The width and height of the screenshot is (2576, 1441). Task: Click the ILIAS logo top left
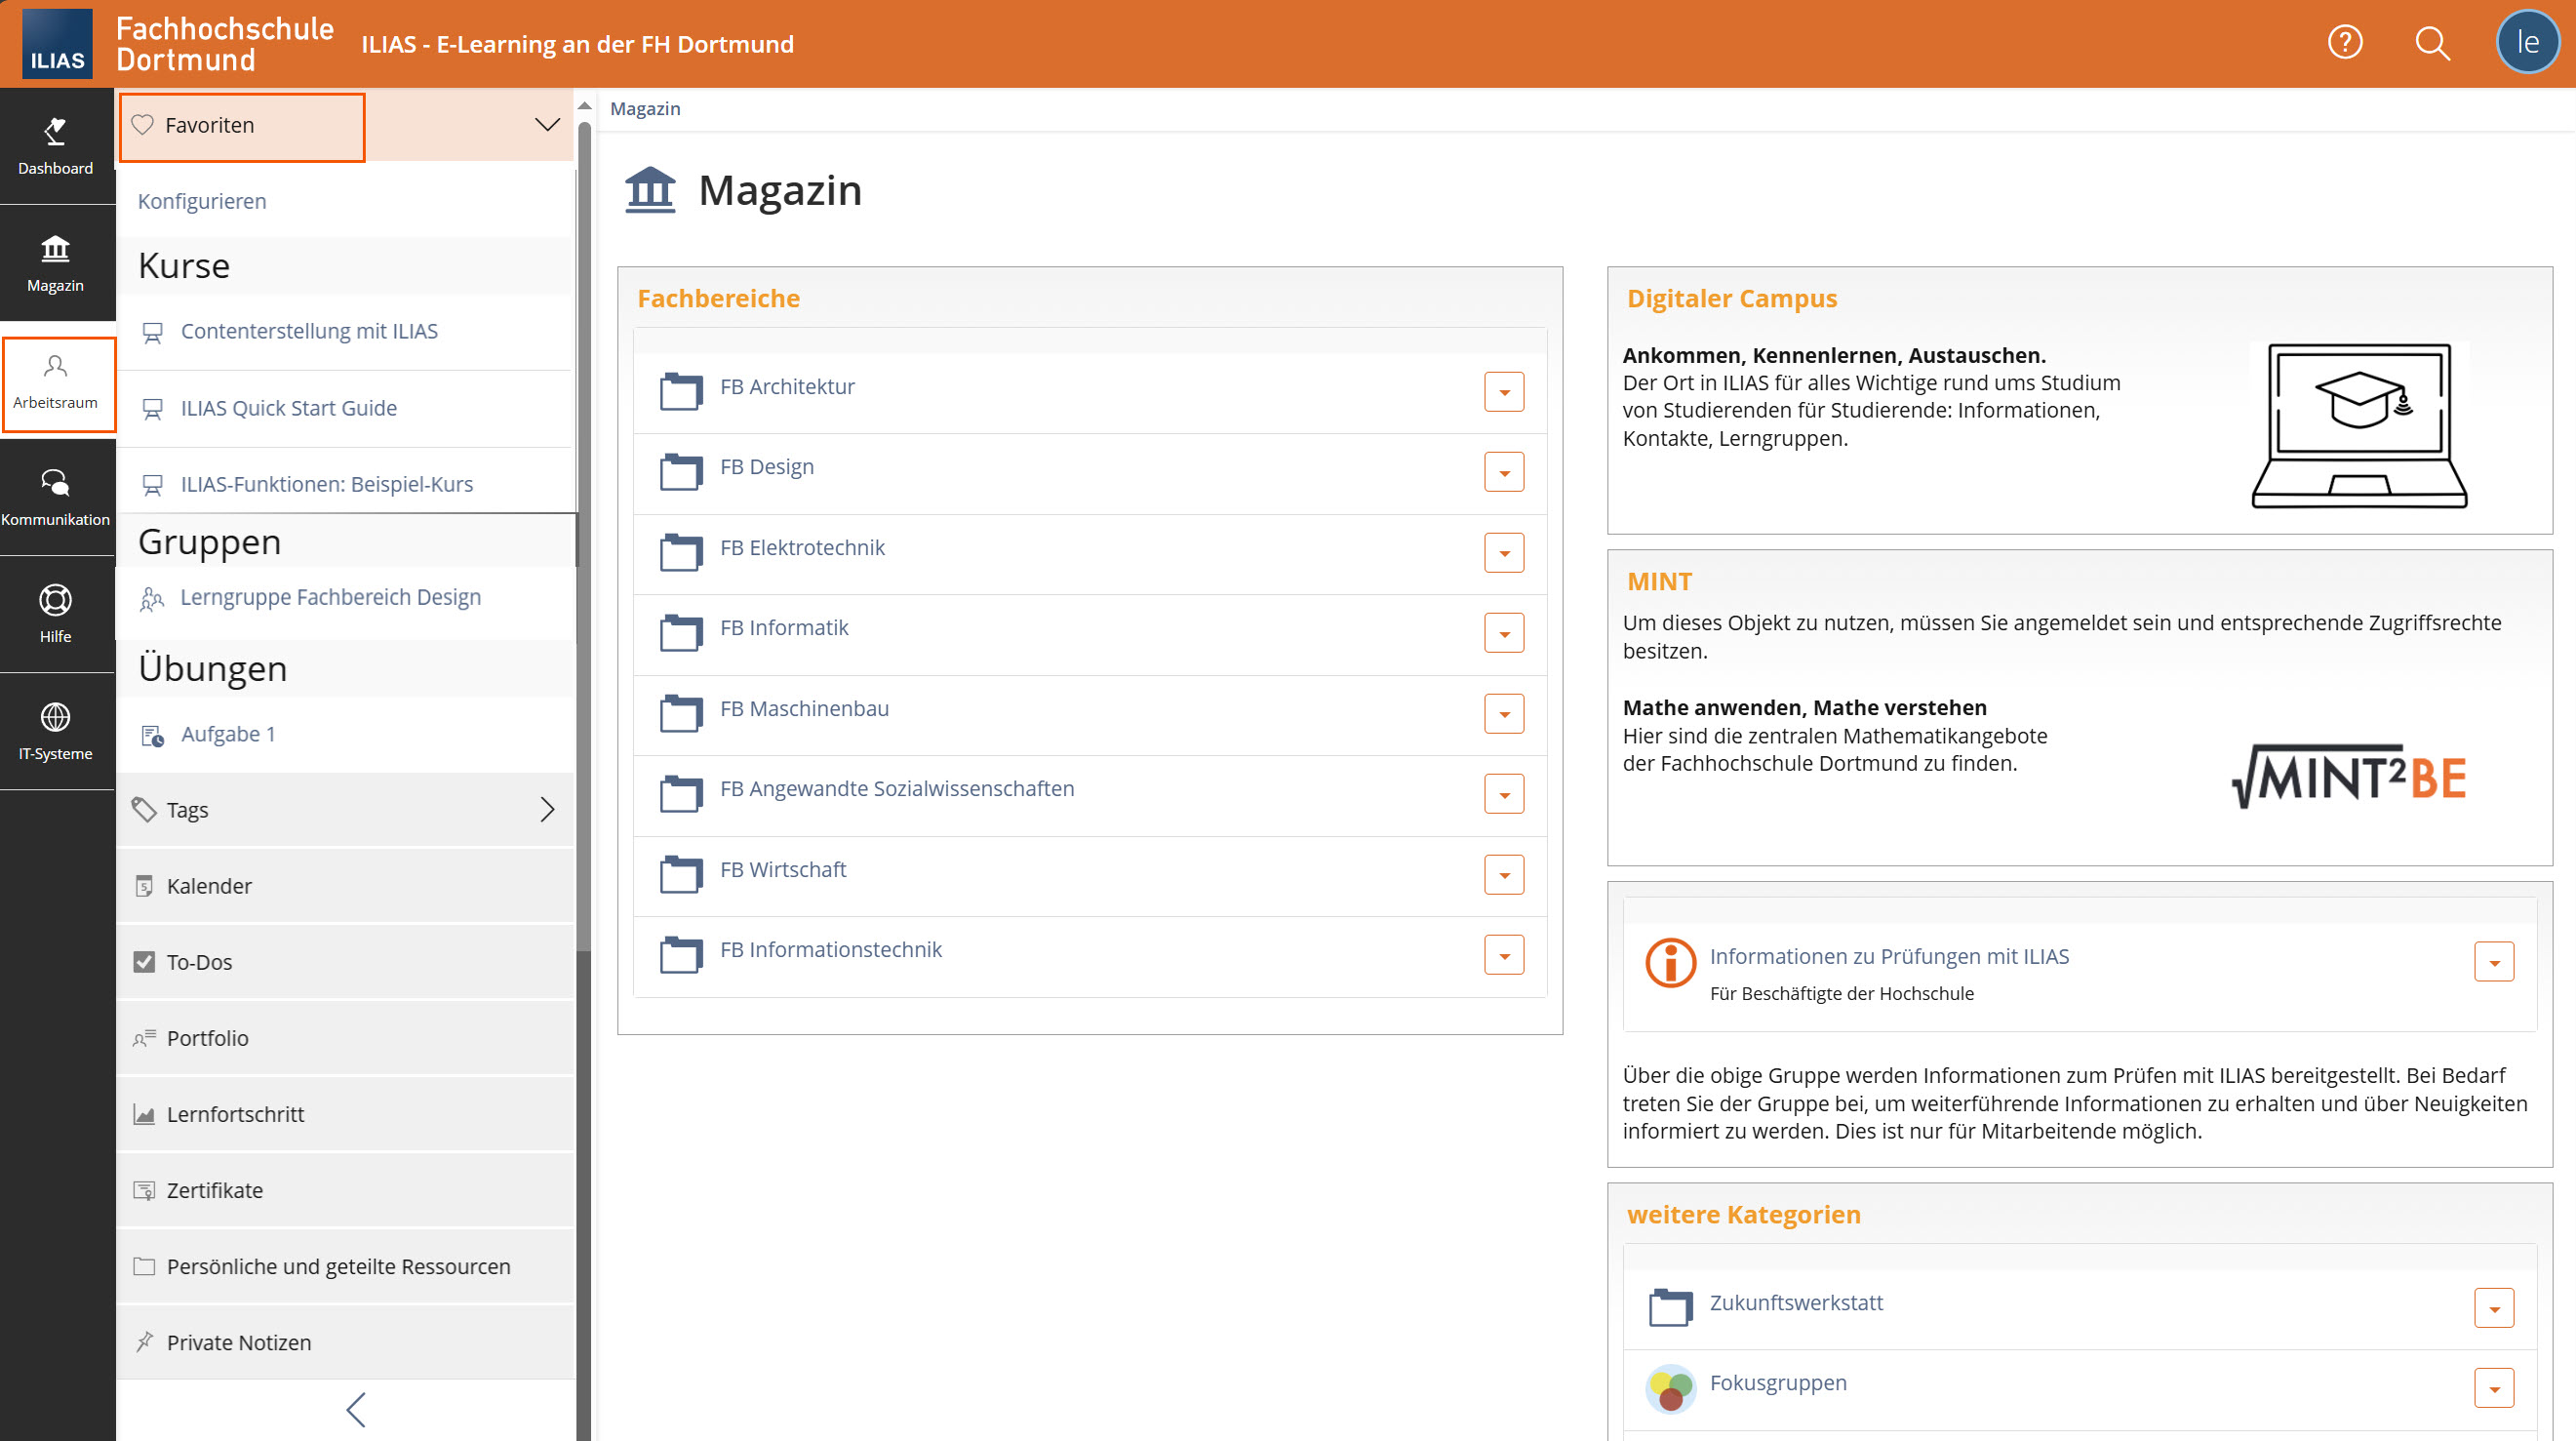tap(57, 43)
